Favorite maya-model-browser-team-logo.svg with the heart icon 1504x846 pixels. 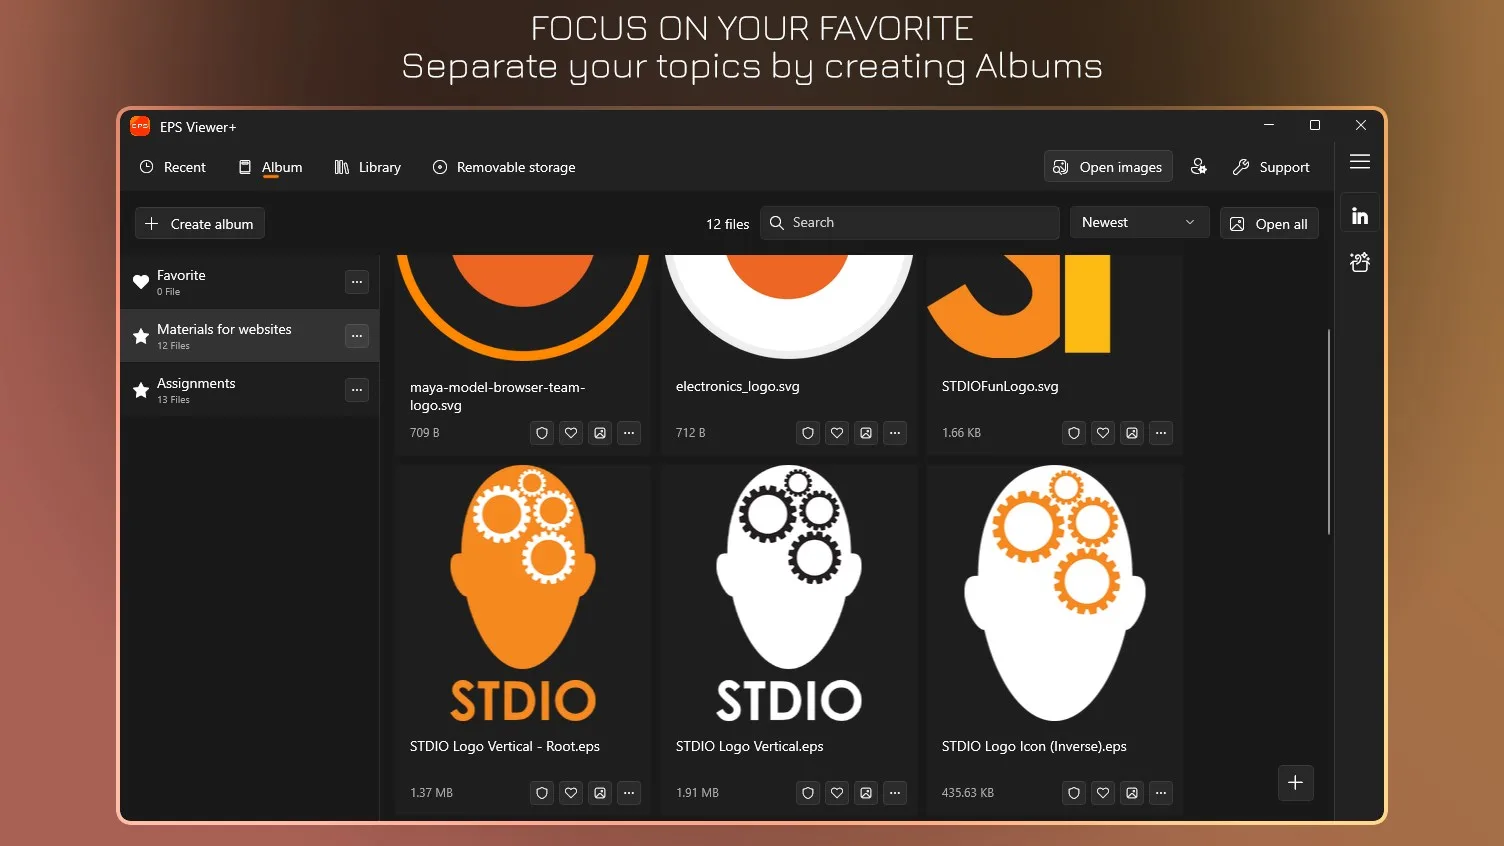[x=571, y=433]
